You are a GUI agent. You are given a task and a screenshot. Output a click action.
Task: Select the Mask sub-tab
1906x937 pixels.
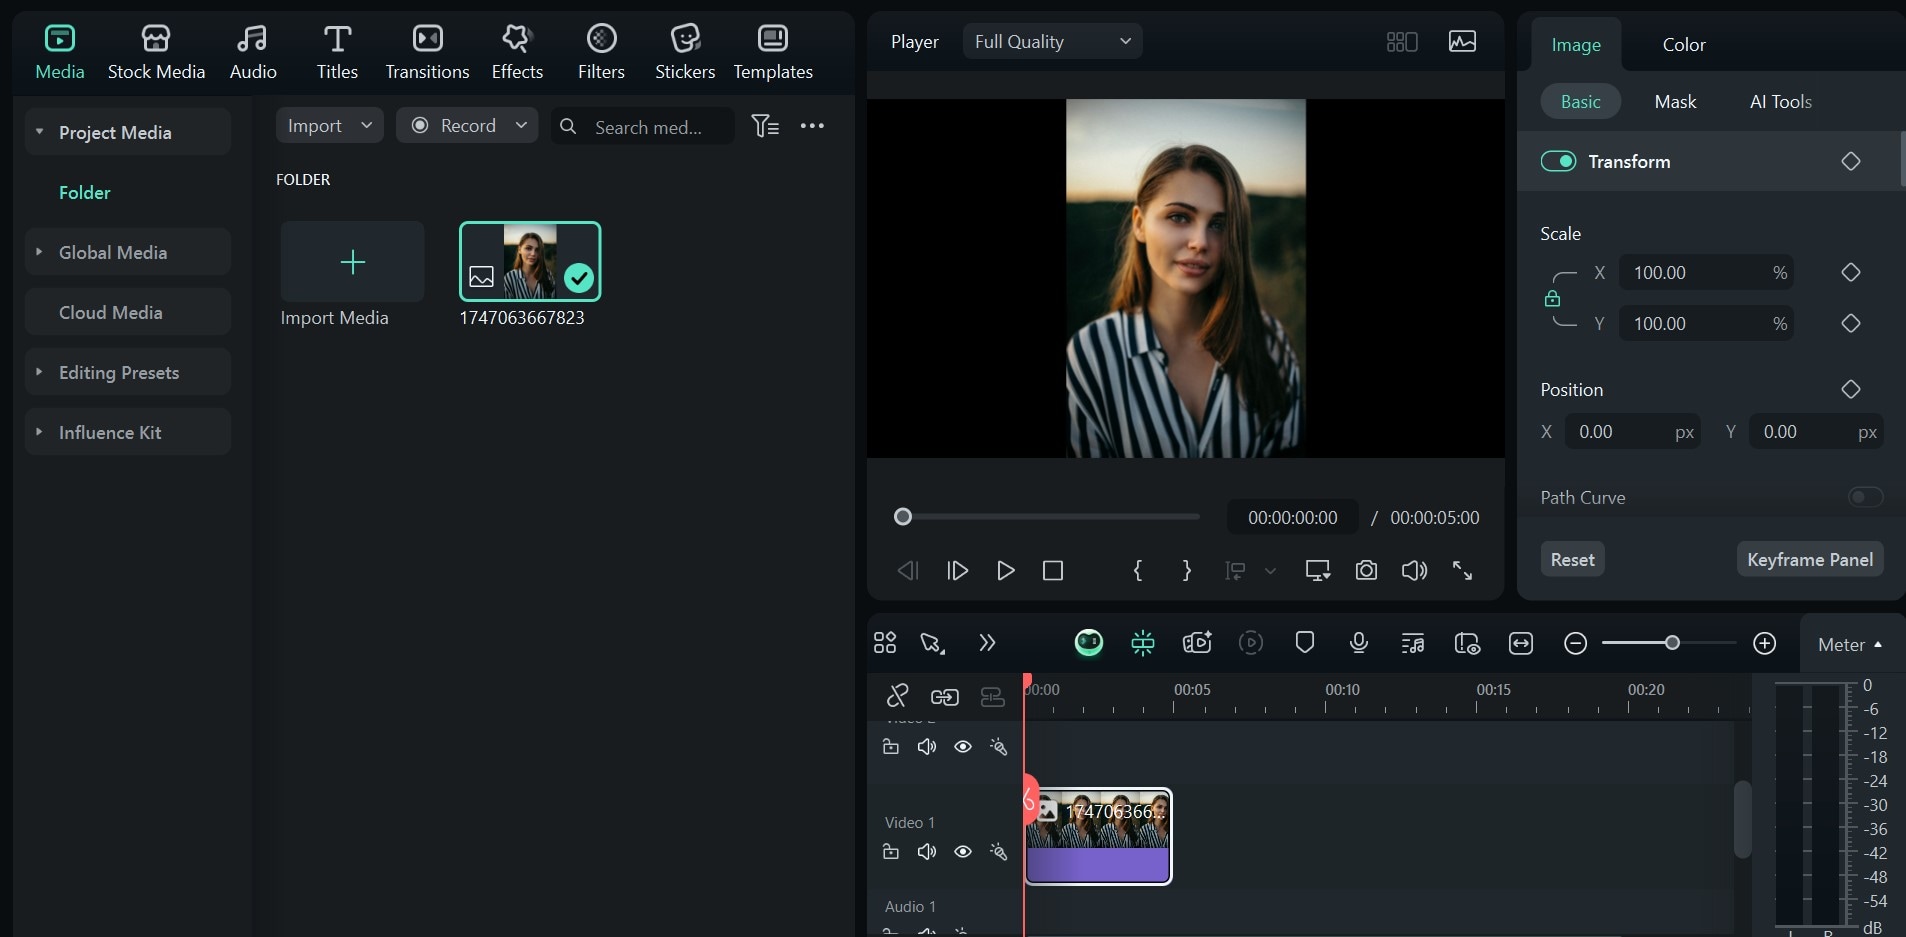(1675, 102)
